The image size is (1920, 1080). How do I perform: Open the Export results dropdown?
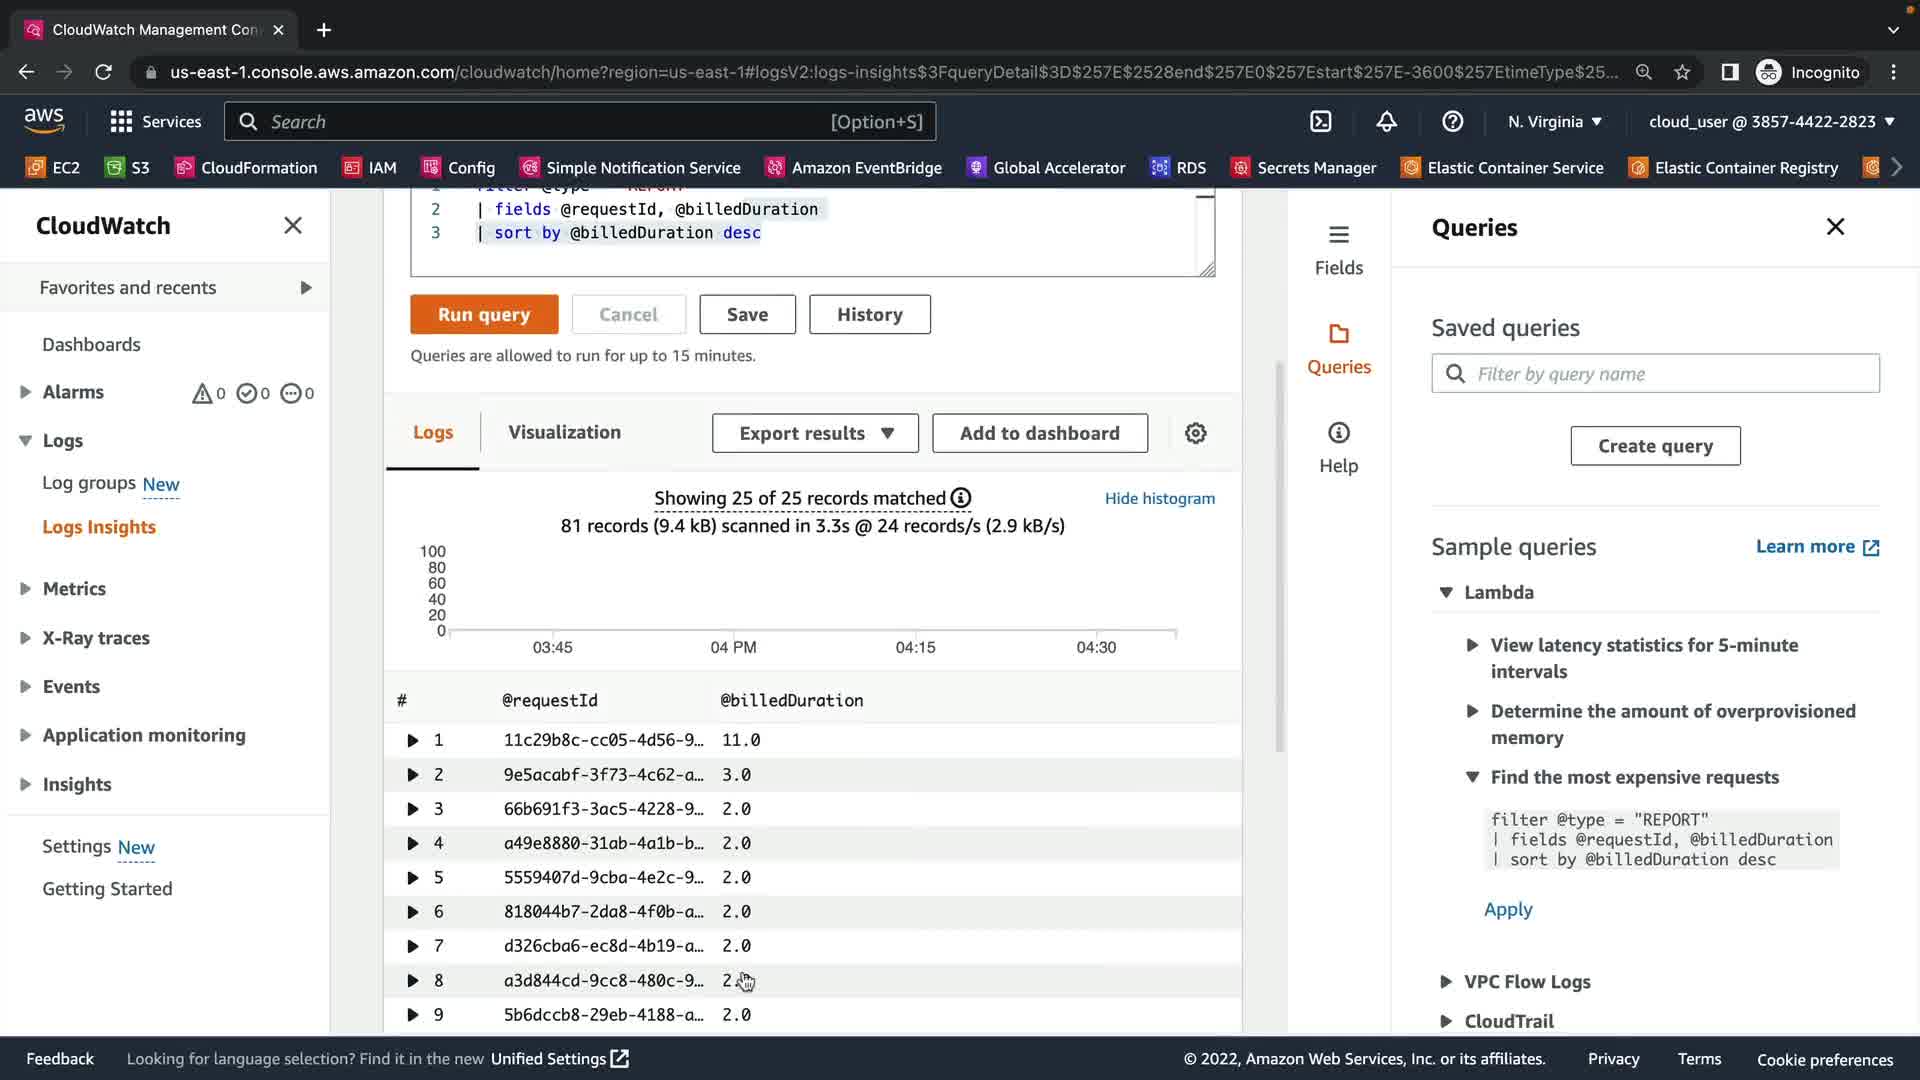815,433
